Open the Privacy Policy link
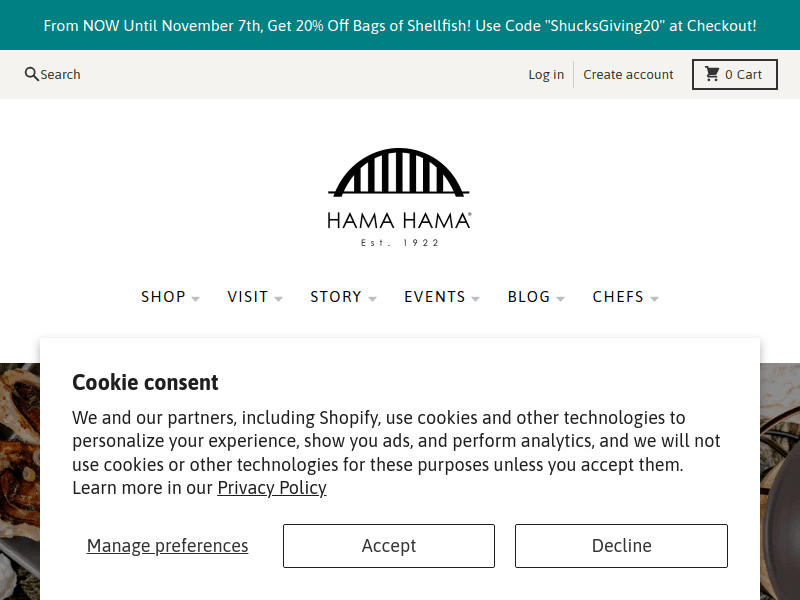Screen dimensions: 800x600 point(272,488)
